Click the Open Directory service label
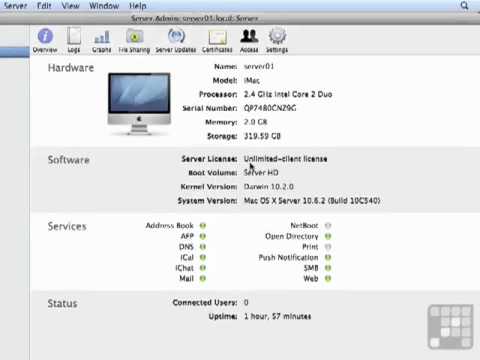Viewport: 480px width, 360px height. [x=292, y=236]
